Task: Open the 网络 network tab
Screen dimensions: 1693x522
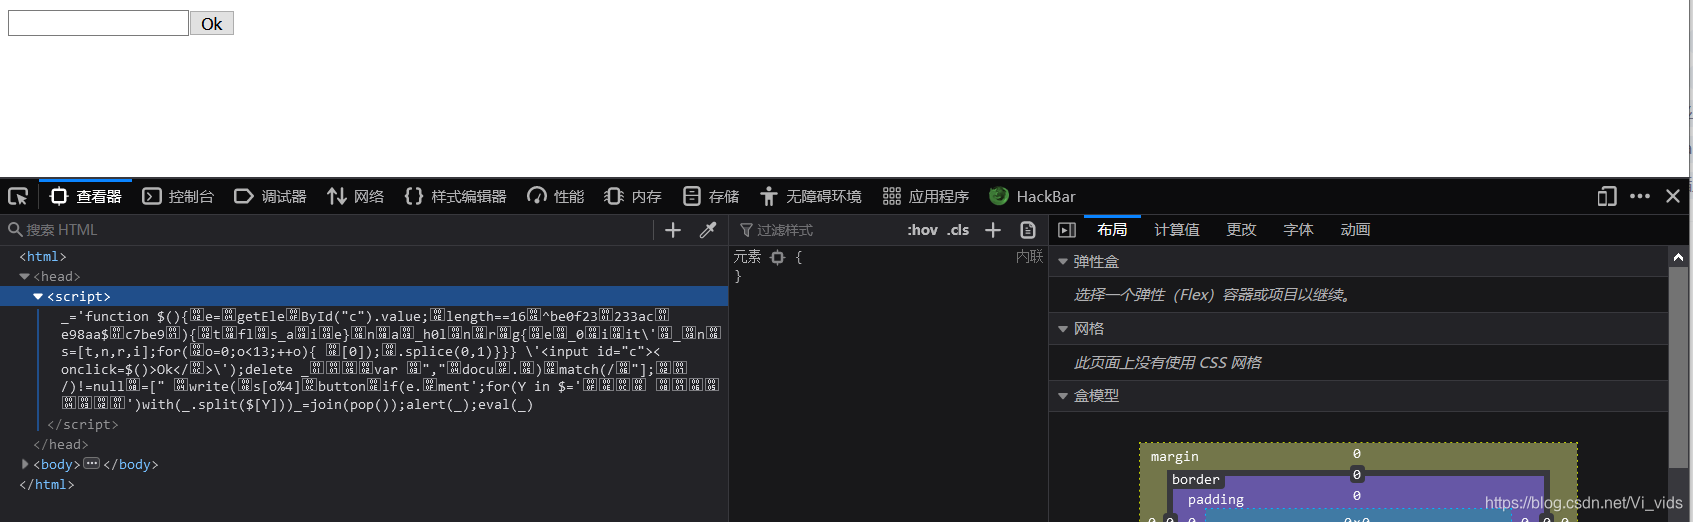Action: (x=355, y=196)
